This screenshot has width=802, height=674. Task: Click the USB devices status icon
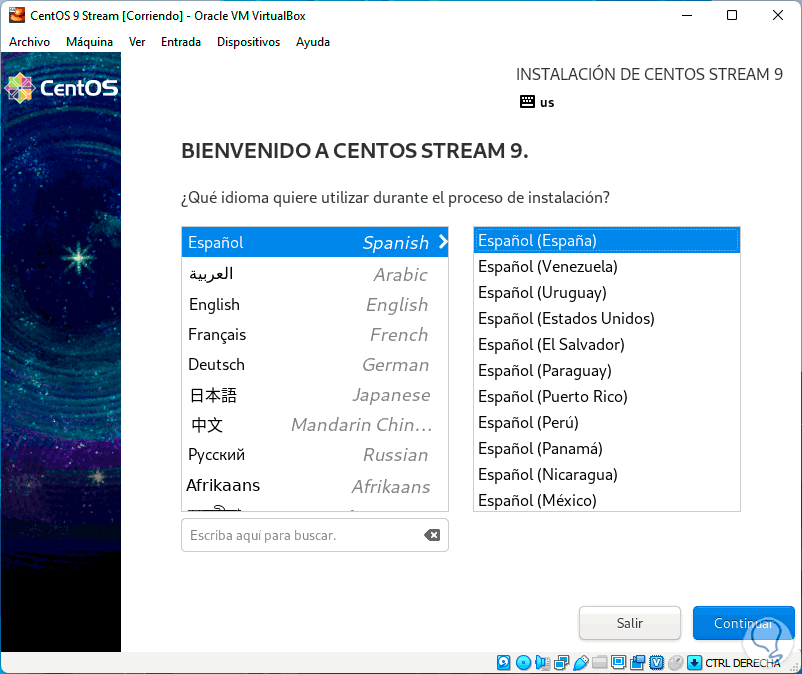[x=581, y=663]
